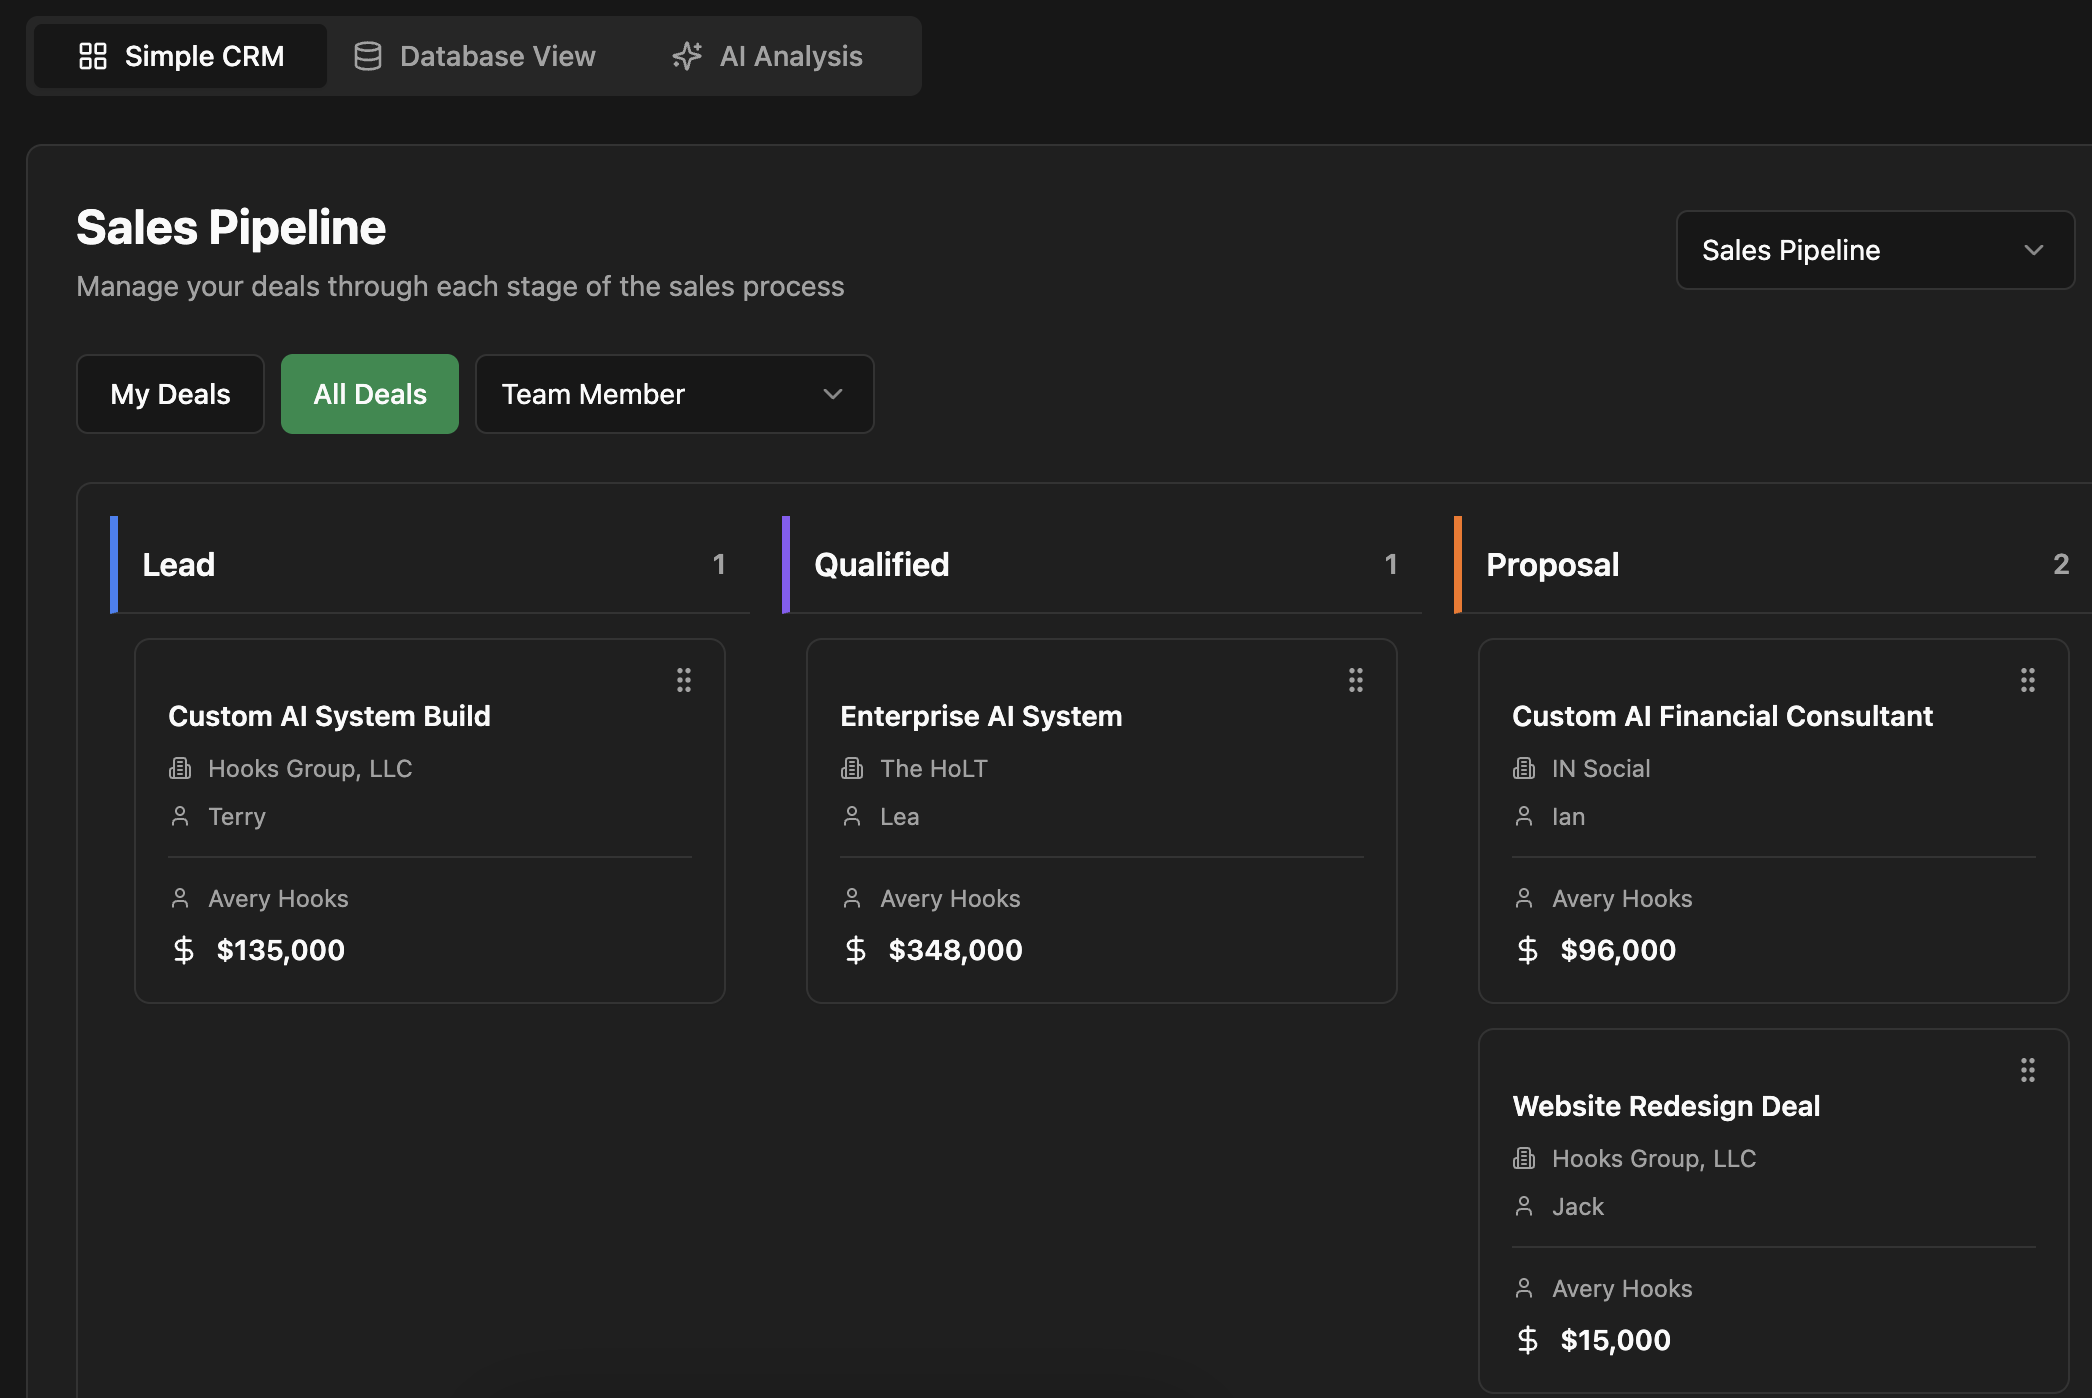The width and height of the screenshot is (2092, 1398).
Task: Switch to the My Deals filter
Action: coord(170,394)
